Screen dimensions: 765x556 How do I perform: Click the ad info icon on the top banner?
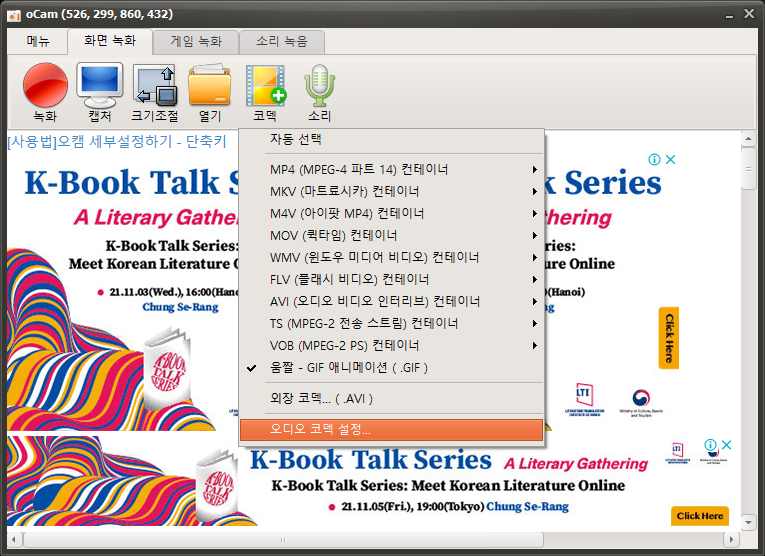pos(654,159)
